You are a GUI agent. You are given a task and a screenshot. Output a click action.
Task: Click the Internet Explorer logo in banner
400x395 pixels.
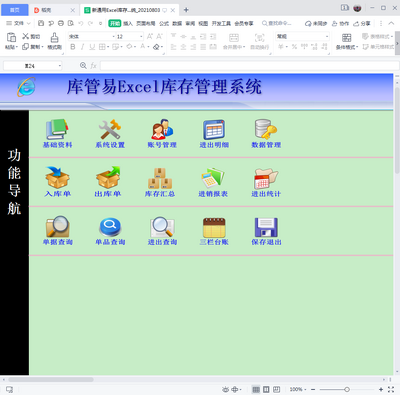pos(26,87)
